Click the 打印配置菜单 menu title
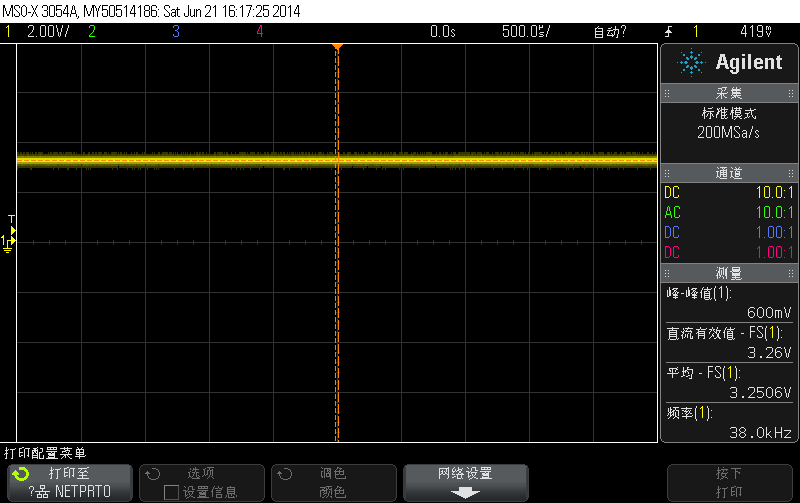Screen dimensions: 800x503 (45, 453)
